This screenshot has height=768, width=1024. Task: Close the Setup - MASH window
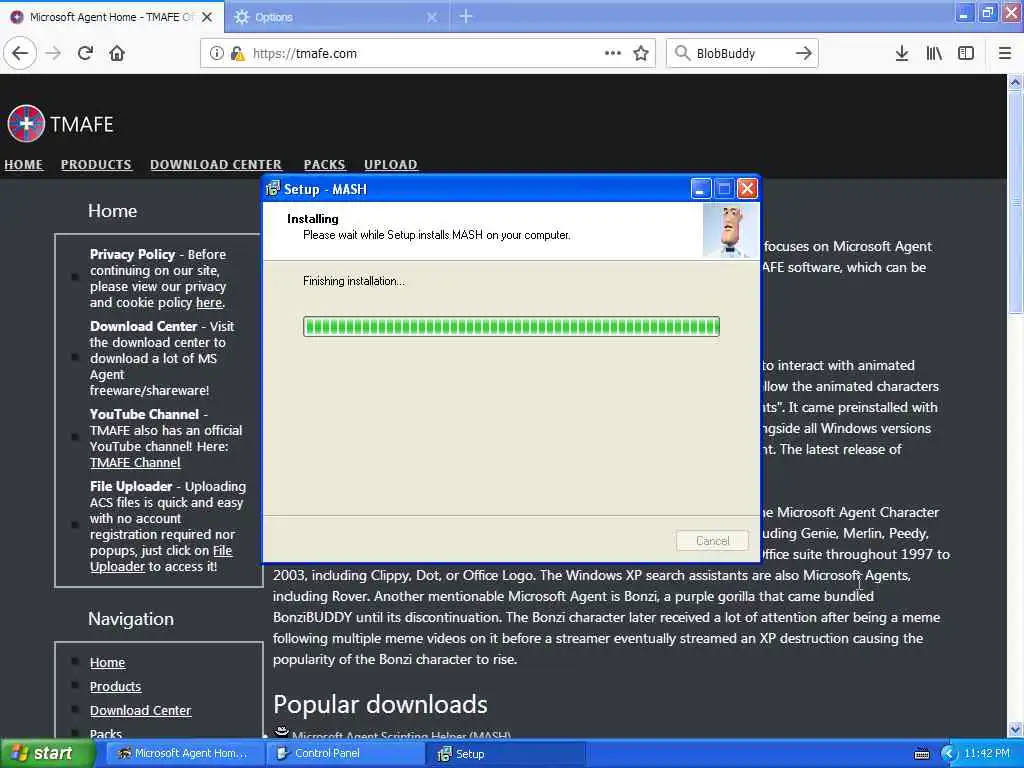point(747,189)
